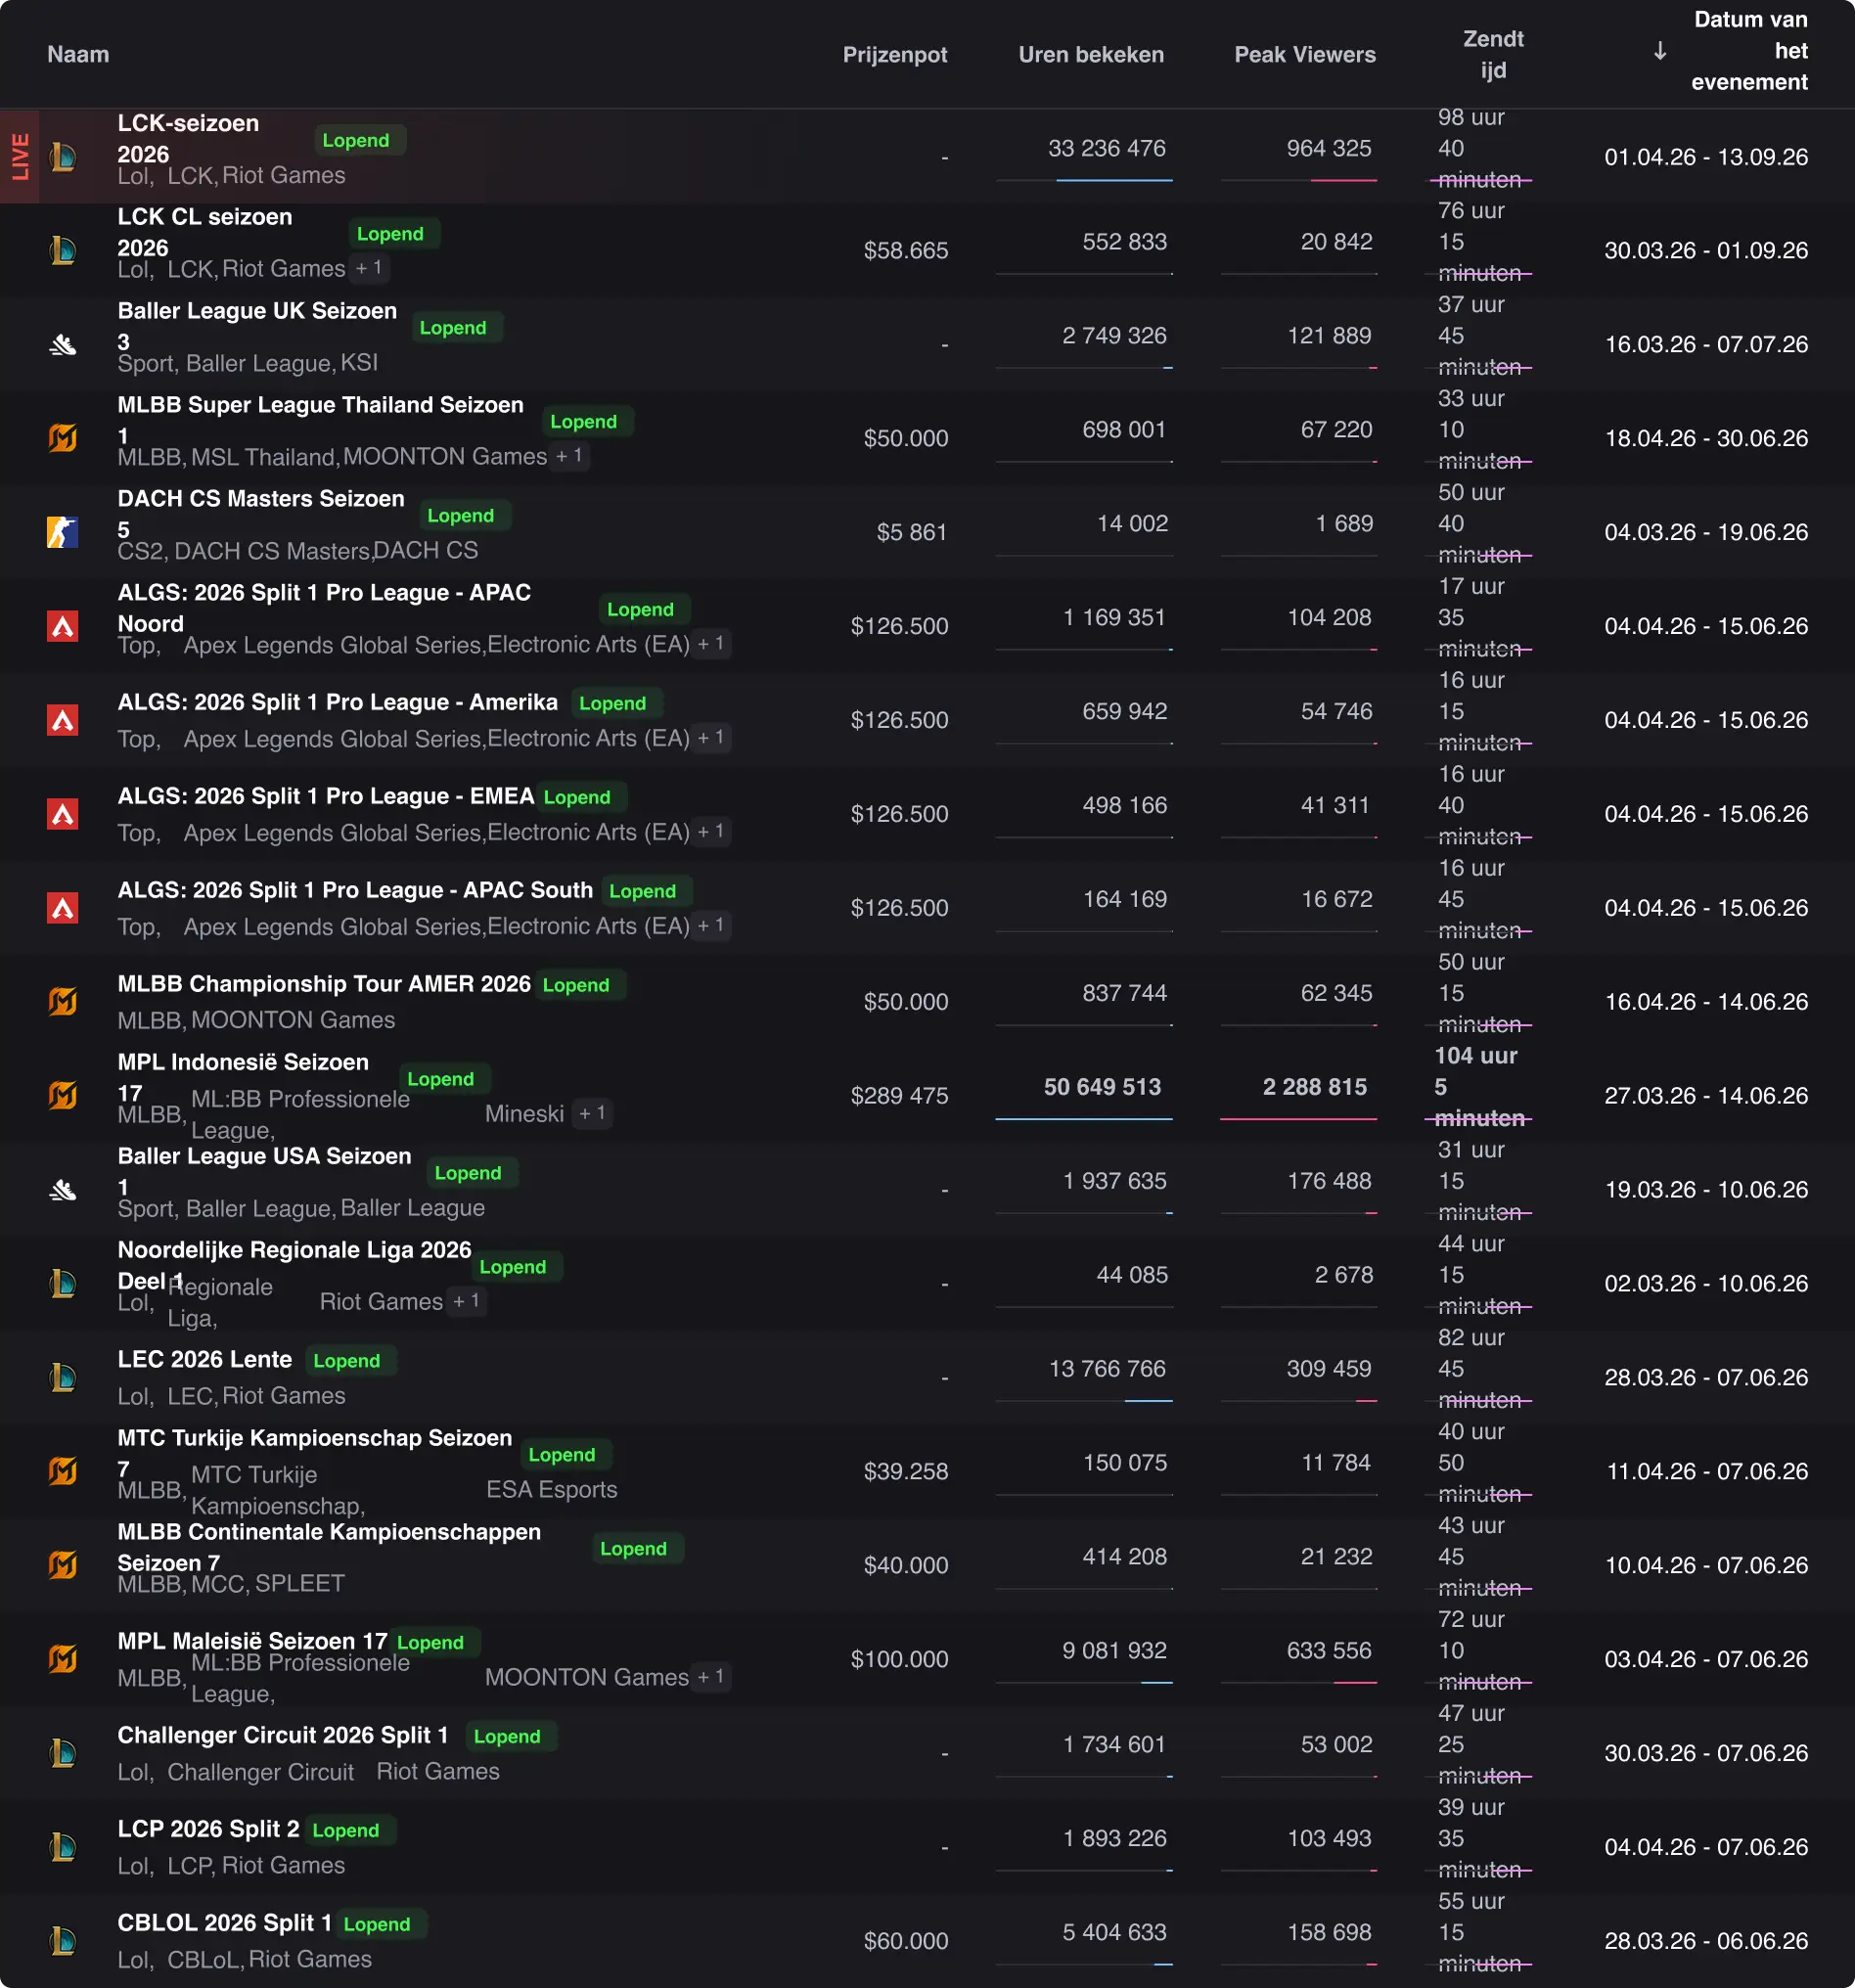Click the MLBB icon for MTC Turkije Kampioenschap
This screenshot has height=1988, width=1855.
[x=63, y=1472]
